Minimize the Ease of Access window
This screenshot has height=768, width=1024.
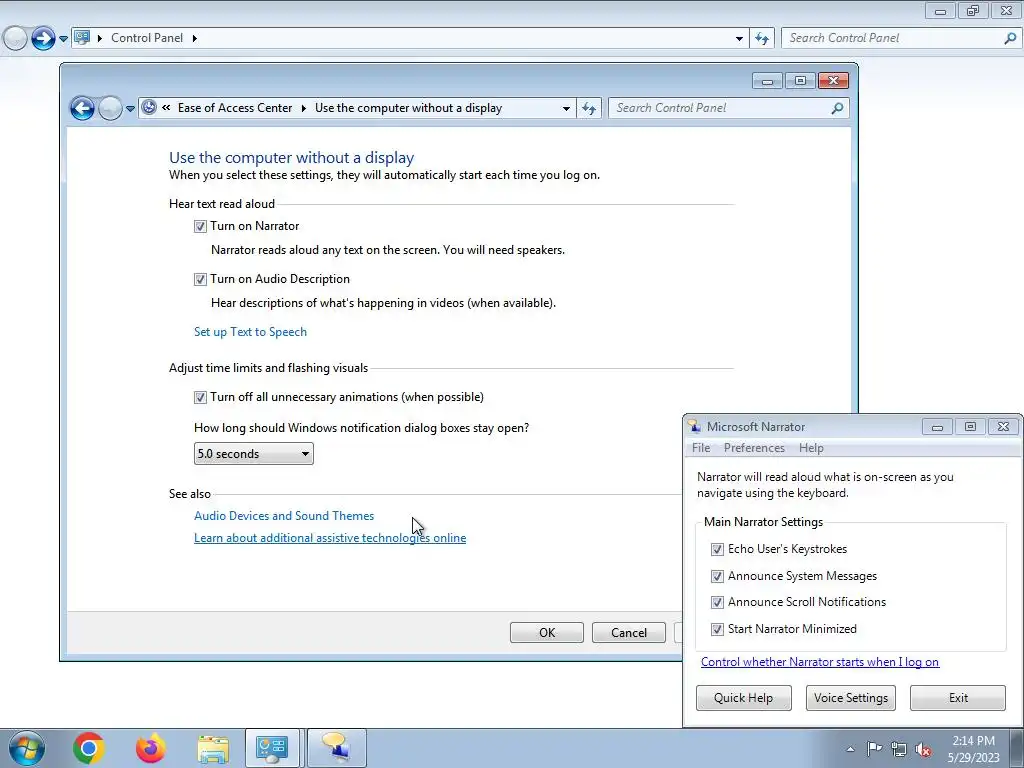click(767, 81)
